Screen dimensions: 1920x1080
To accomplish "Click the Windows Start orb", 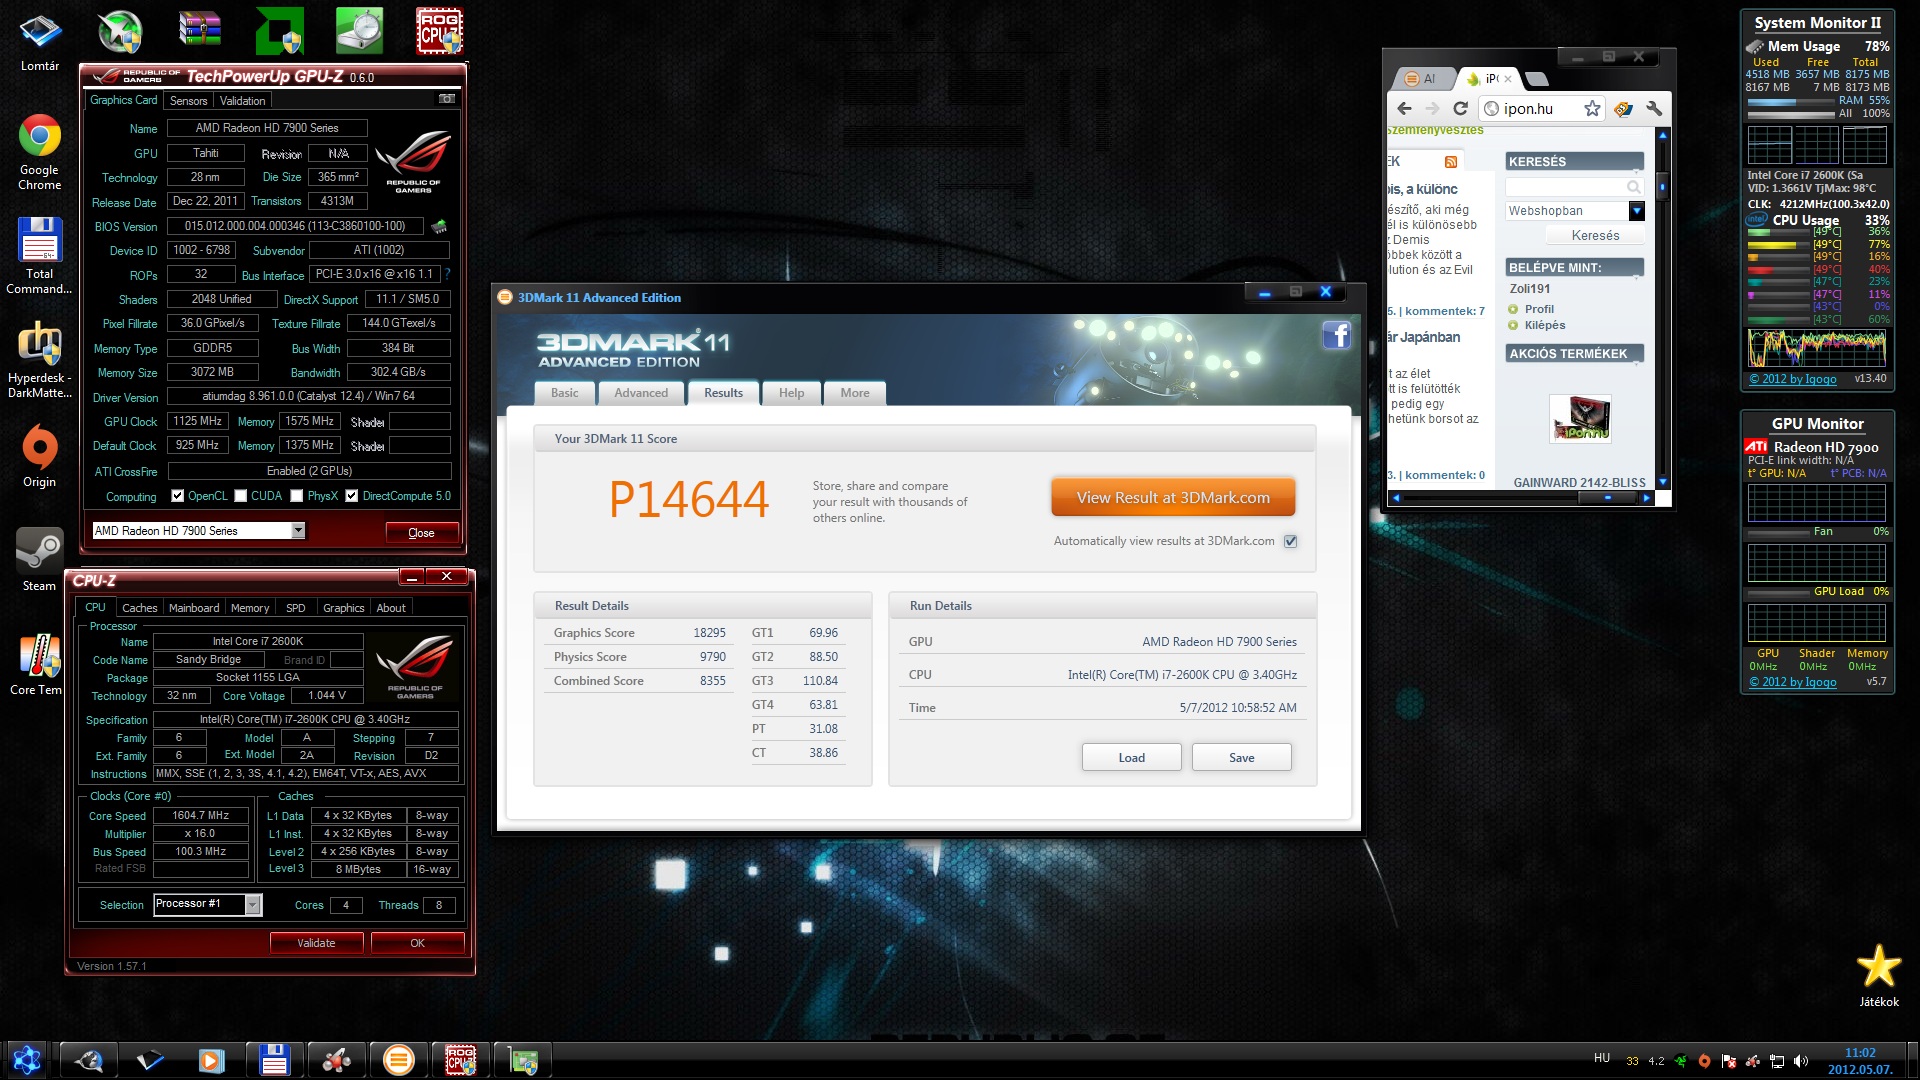I will click(x=27, y=1060).
